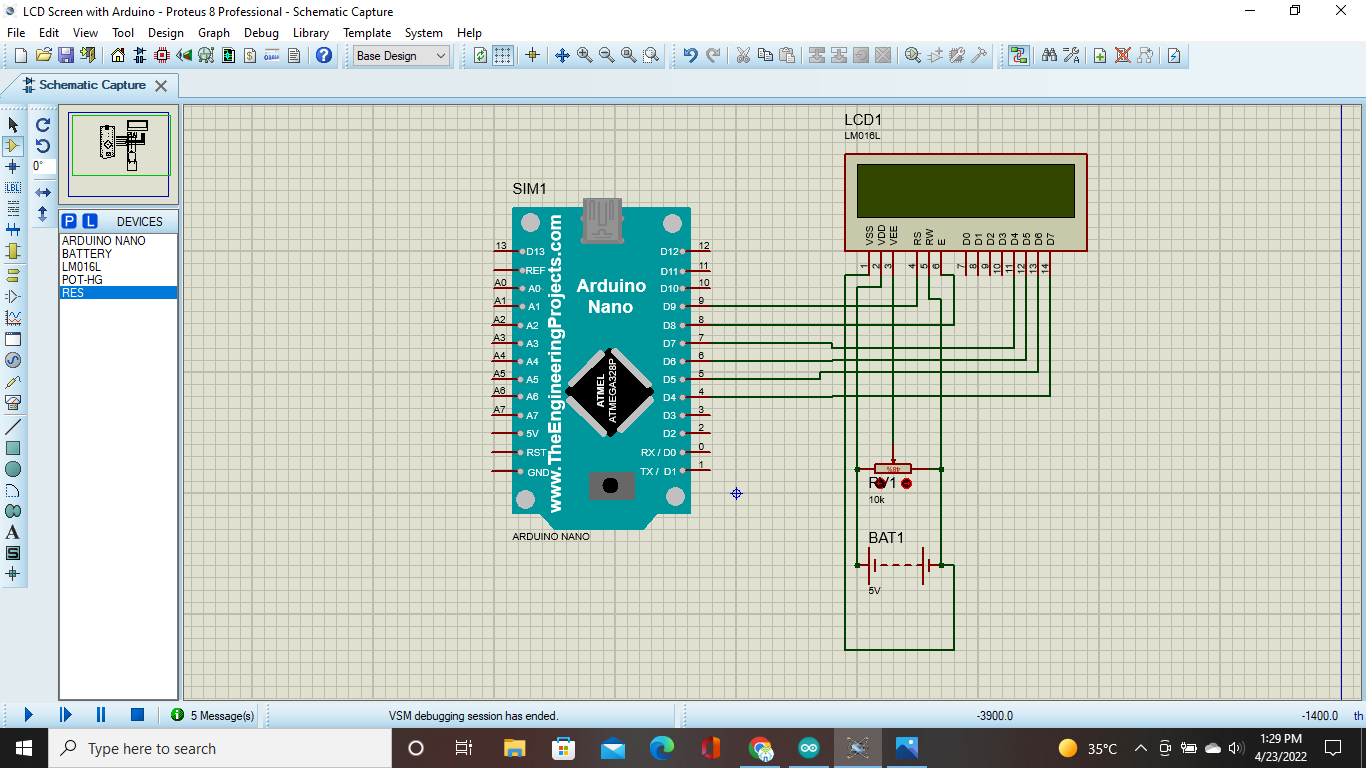Open the Arduino IDE taskbar icon

tap(808, 748)
